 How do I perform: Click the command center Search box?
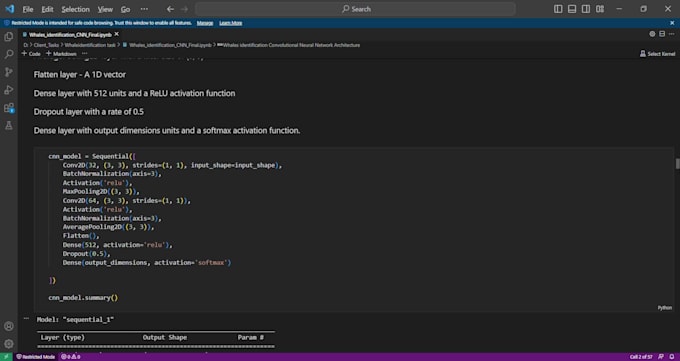click(356, 9)
